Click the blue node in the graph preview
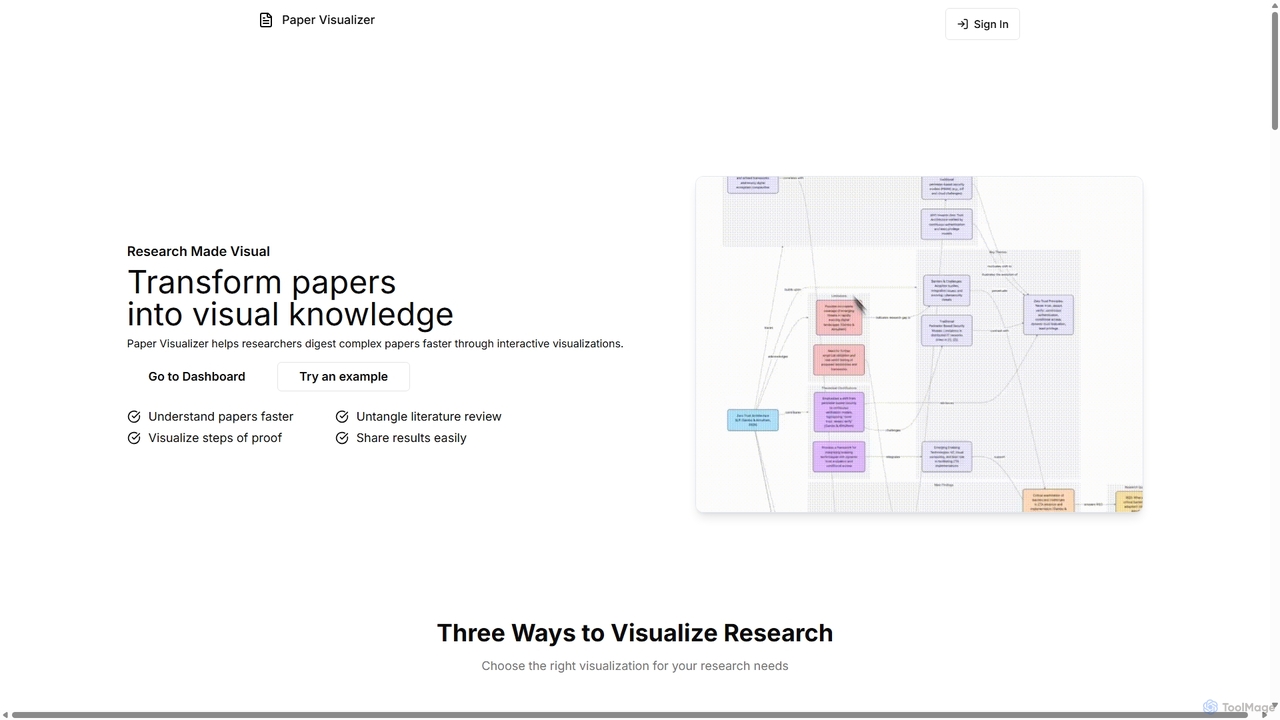The width and height of the screenshot is (1280, 720). coord(753,420)
